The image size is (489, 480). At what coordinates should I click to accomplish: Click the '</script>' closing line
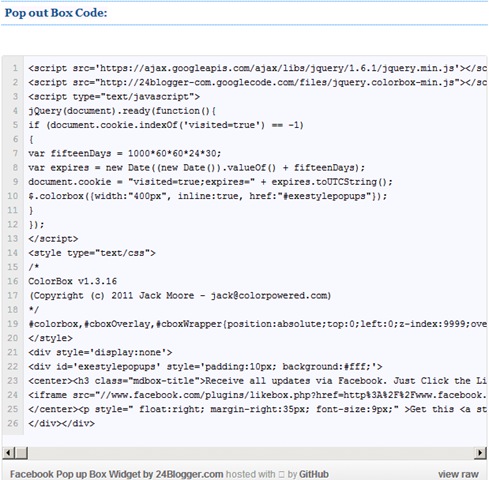point(53,239)
